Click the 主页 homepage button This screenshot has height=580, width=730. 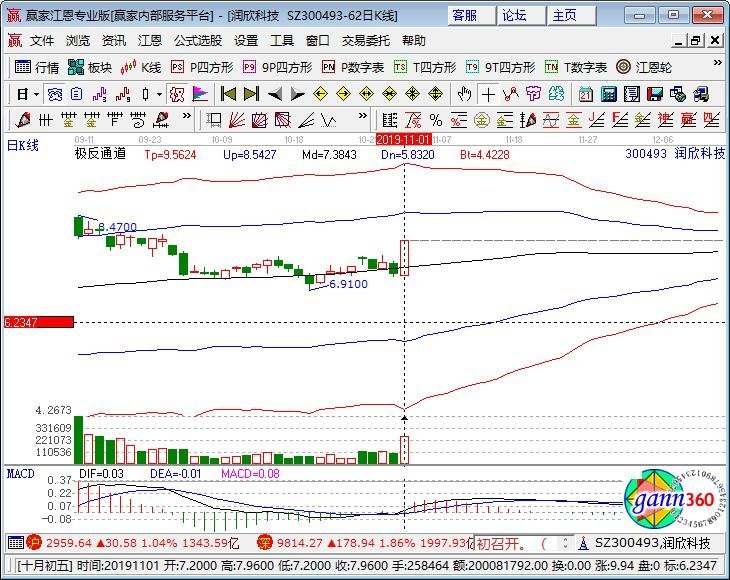pos(571,16)
